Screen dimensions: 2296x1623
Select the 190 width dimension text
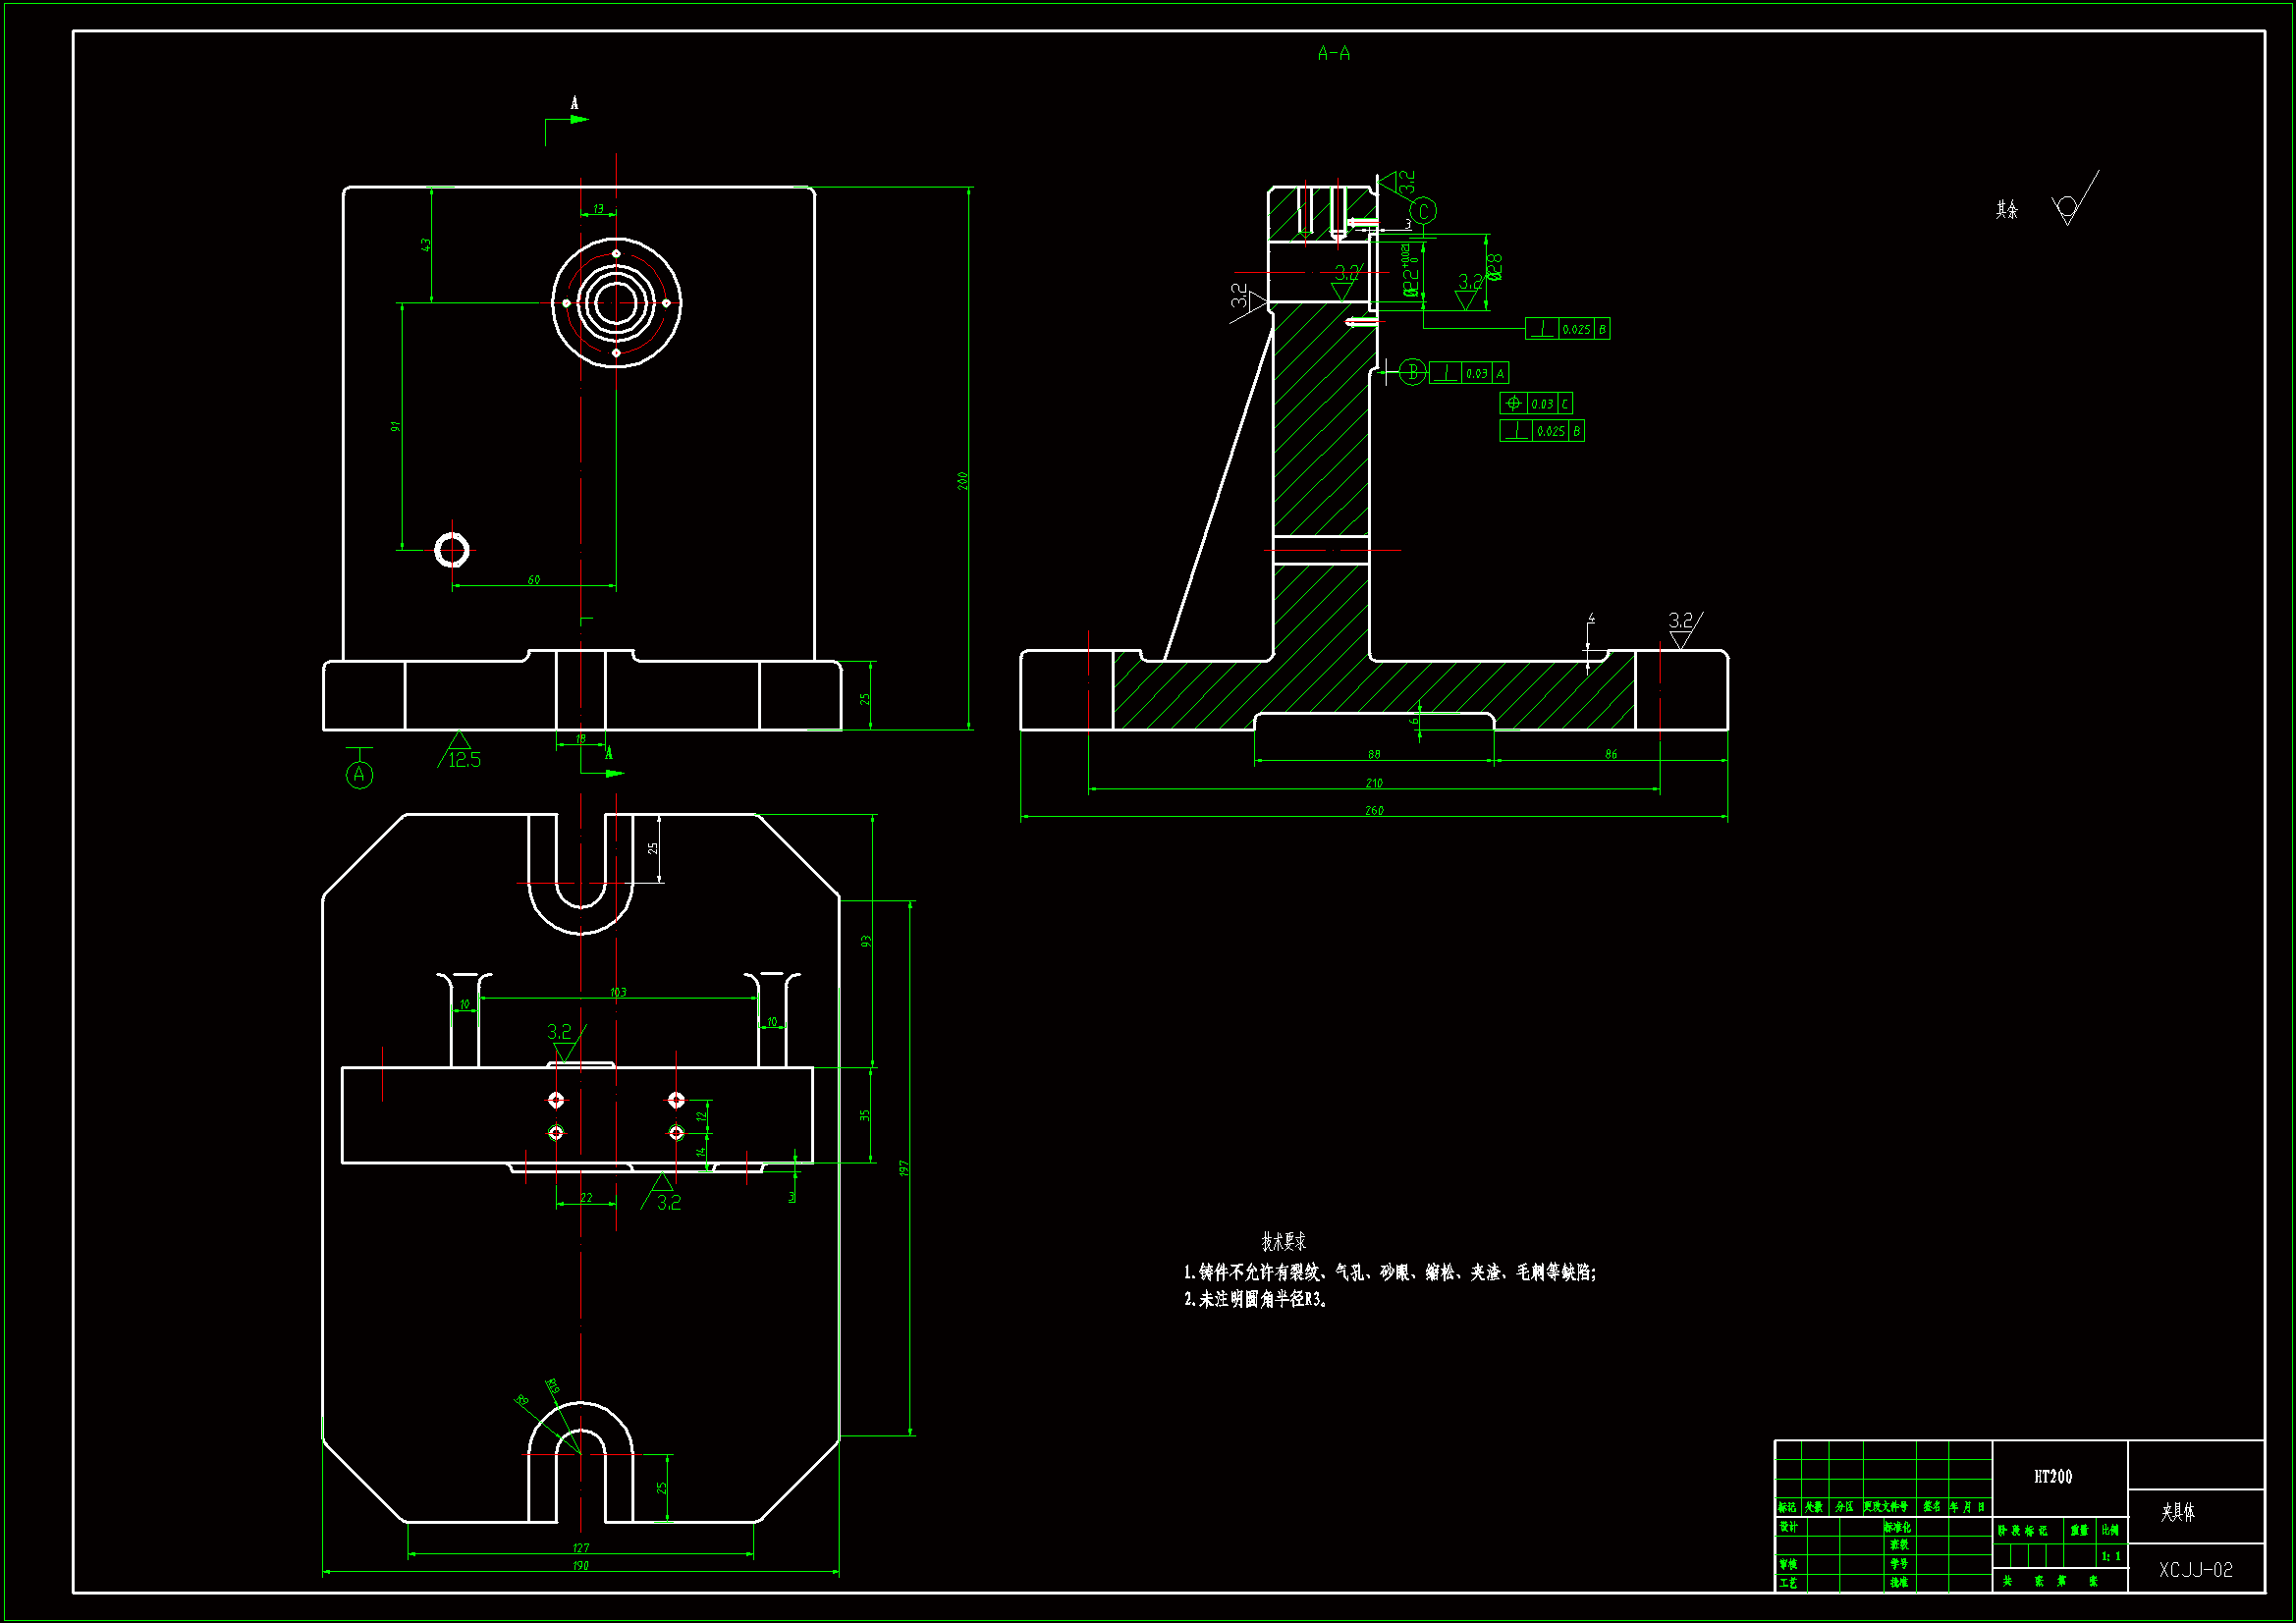pyautogui.click(x=580, y=1566)
